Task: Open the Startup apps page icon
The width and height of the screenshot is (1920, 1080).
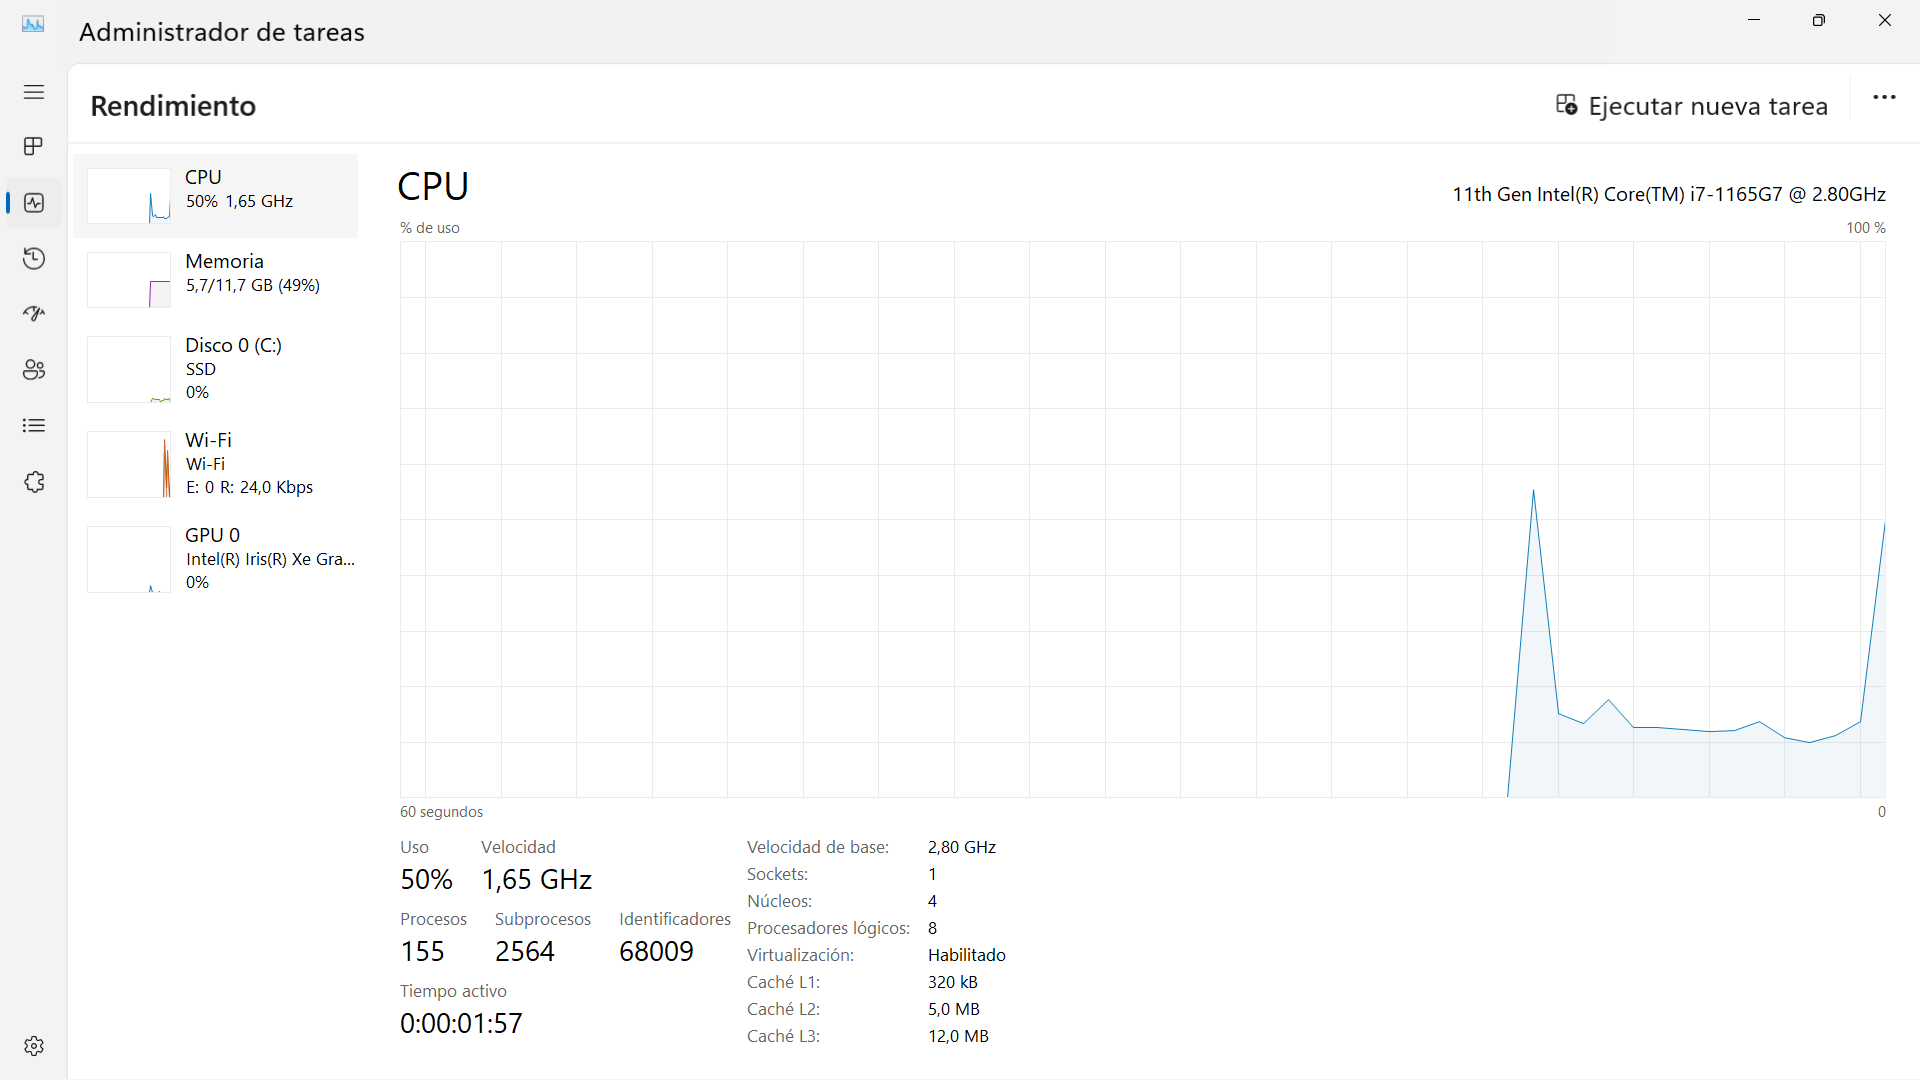Action: (34, 314)
